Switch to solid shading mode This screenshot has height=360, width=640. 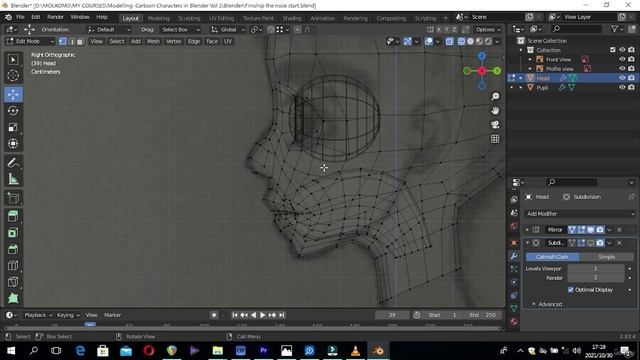coord(470,41)
